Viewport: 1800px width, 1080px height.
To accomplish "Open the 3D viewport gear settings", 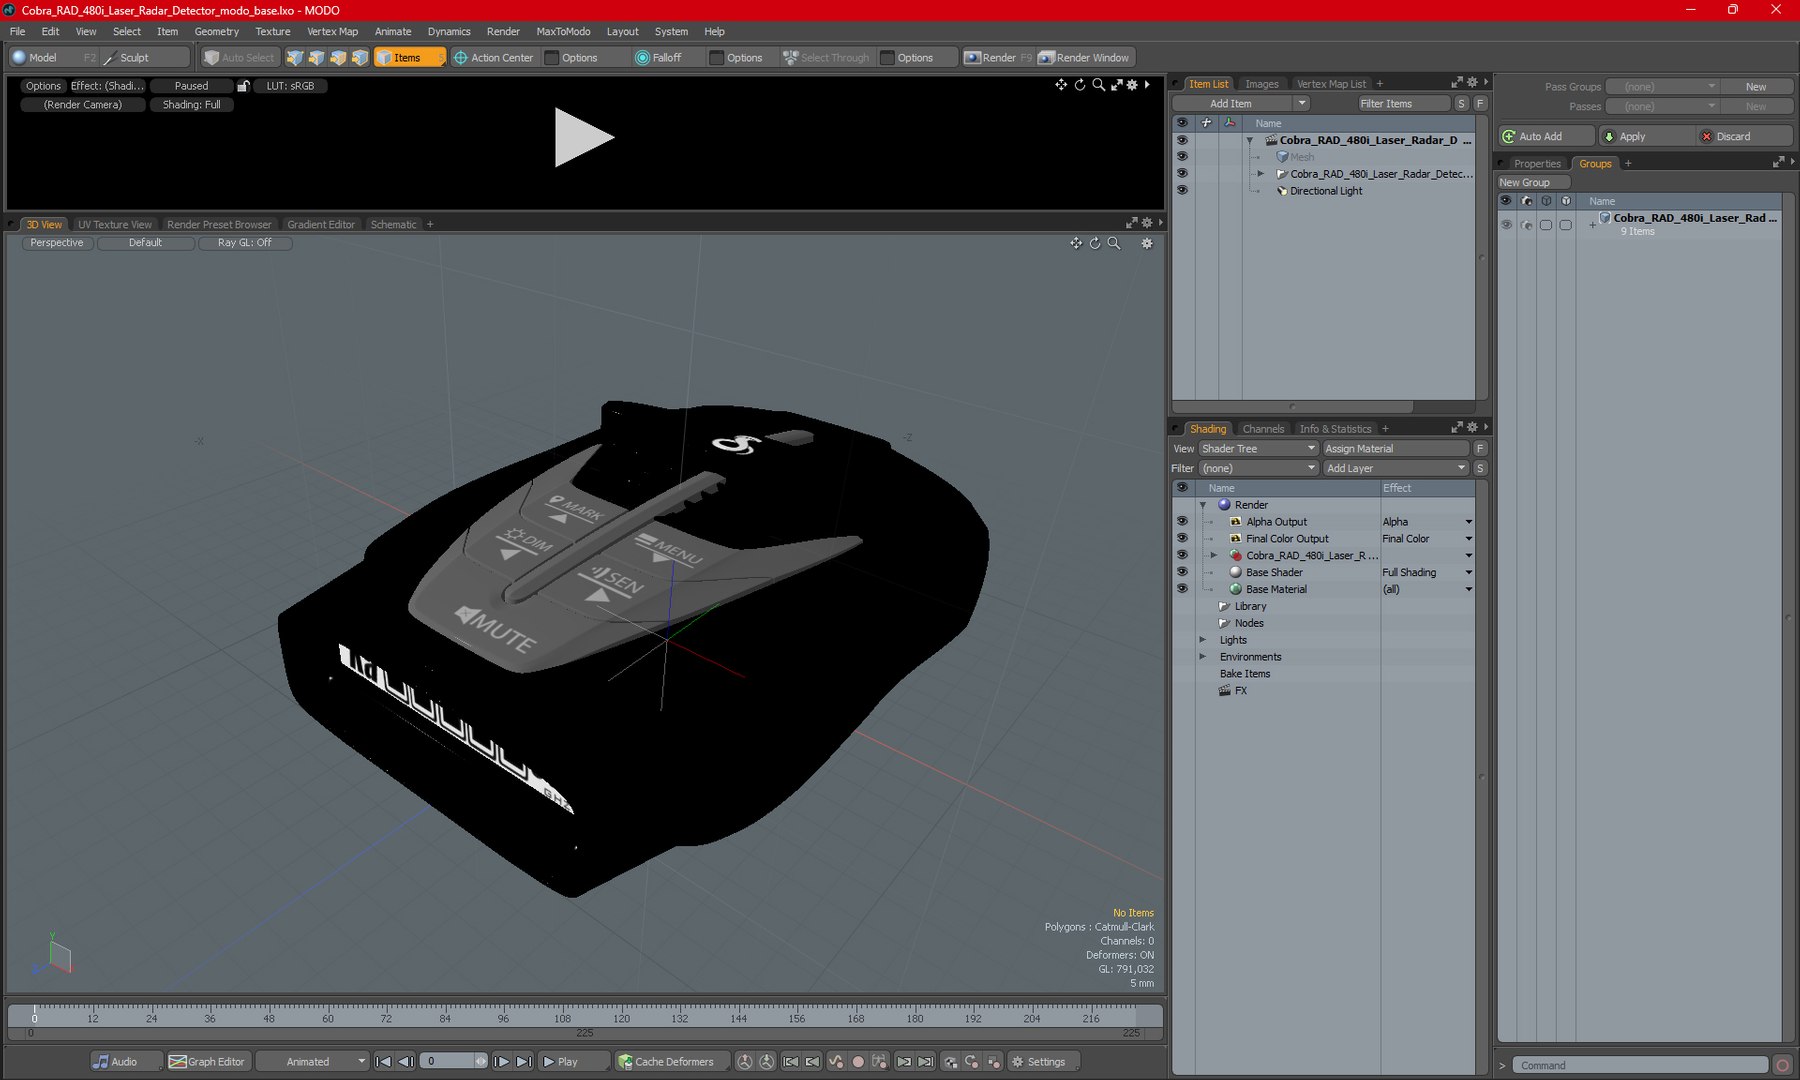I will point(1147,243).
